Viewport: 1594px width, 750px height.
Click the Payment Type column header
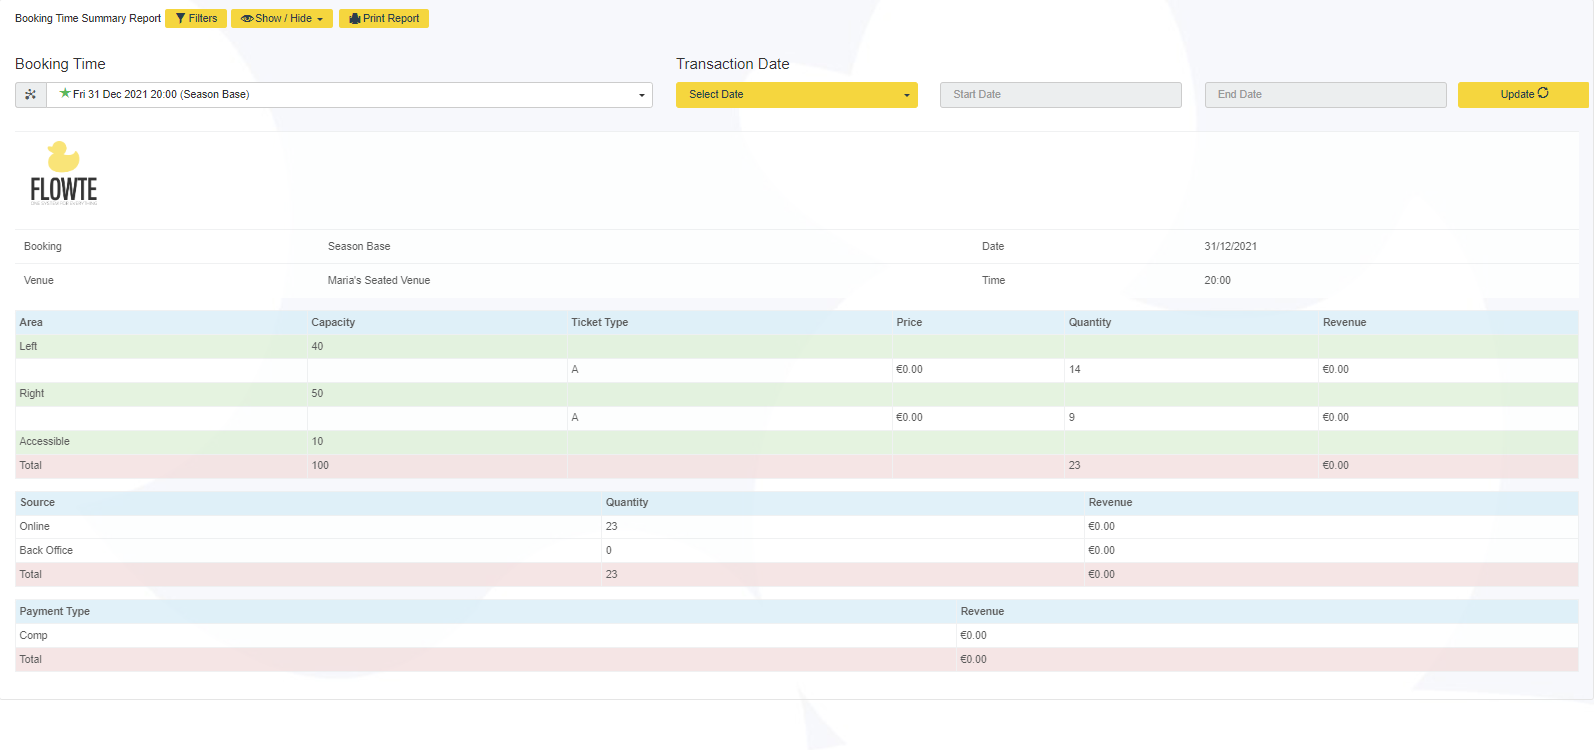(55, 612)
